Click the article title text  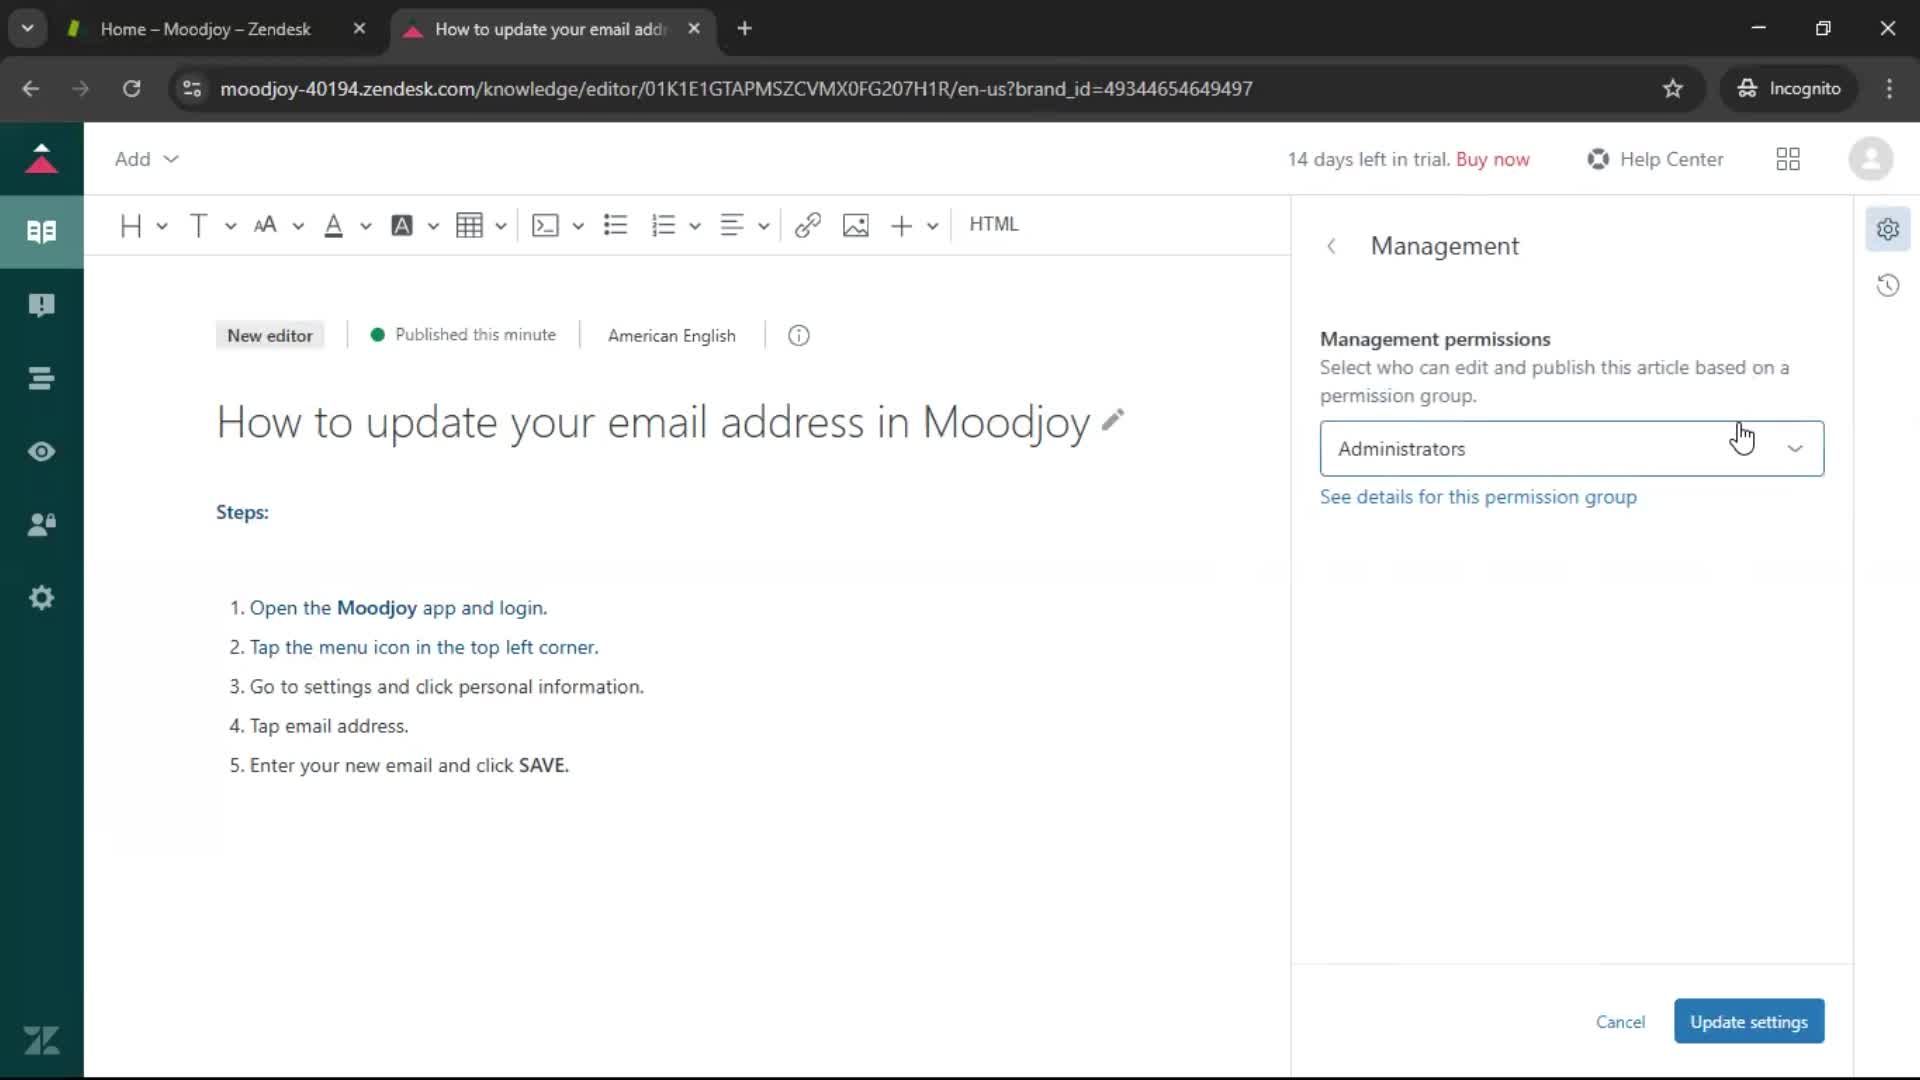click(653, 422)
